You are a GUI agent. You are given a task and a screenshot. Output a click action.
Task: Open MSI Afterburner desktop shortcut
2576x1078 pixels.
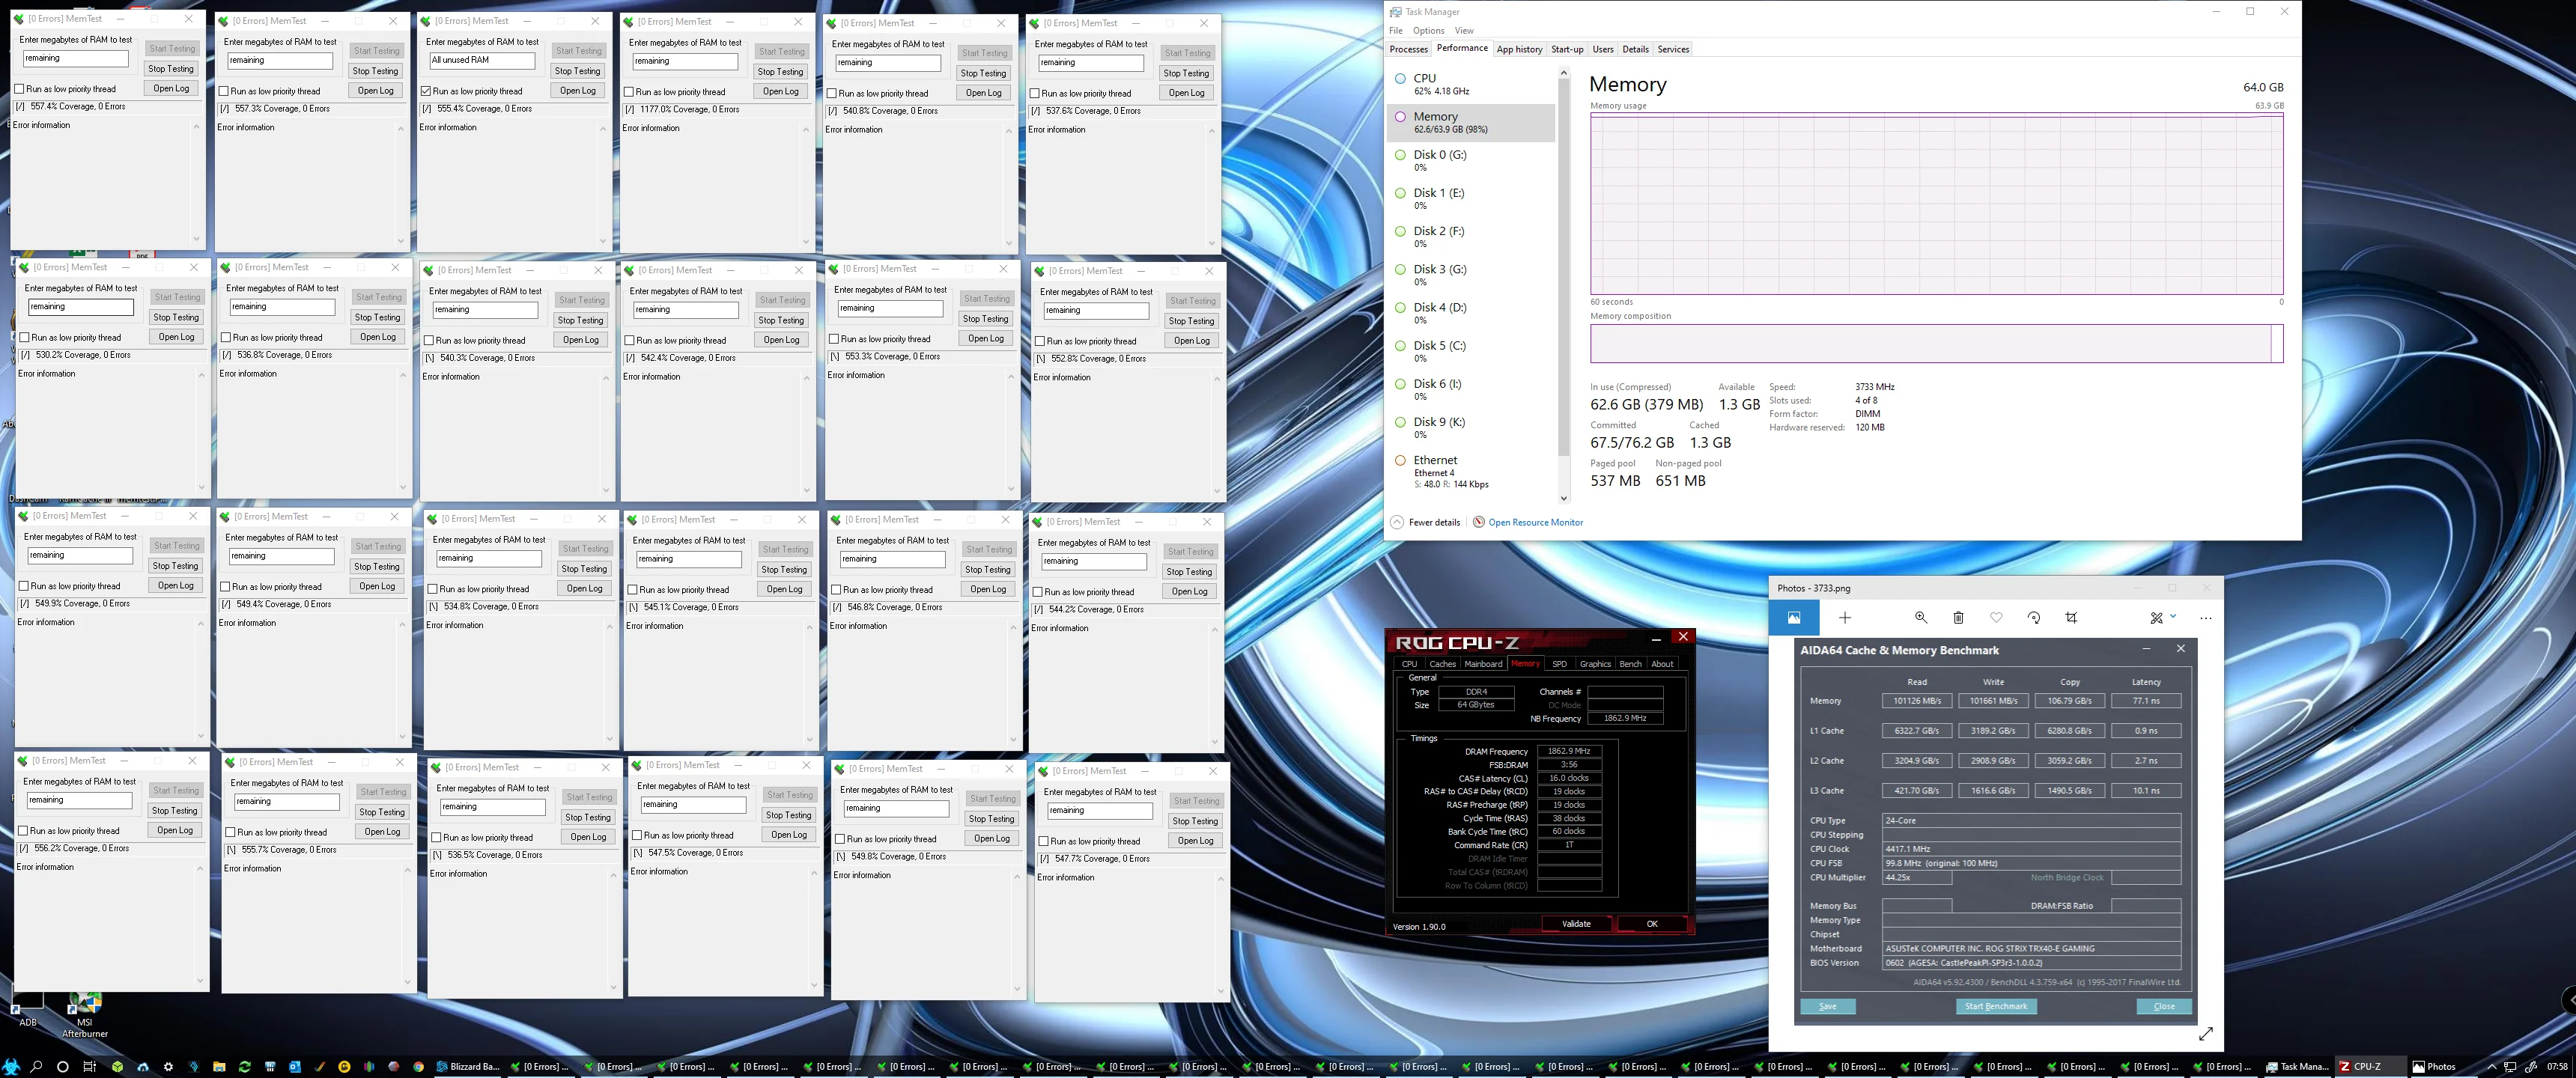point(84,1014)
